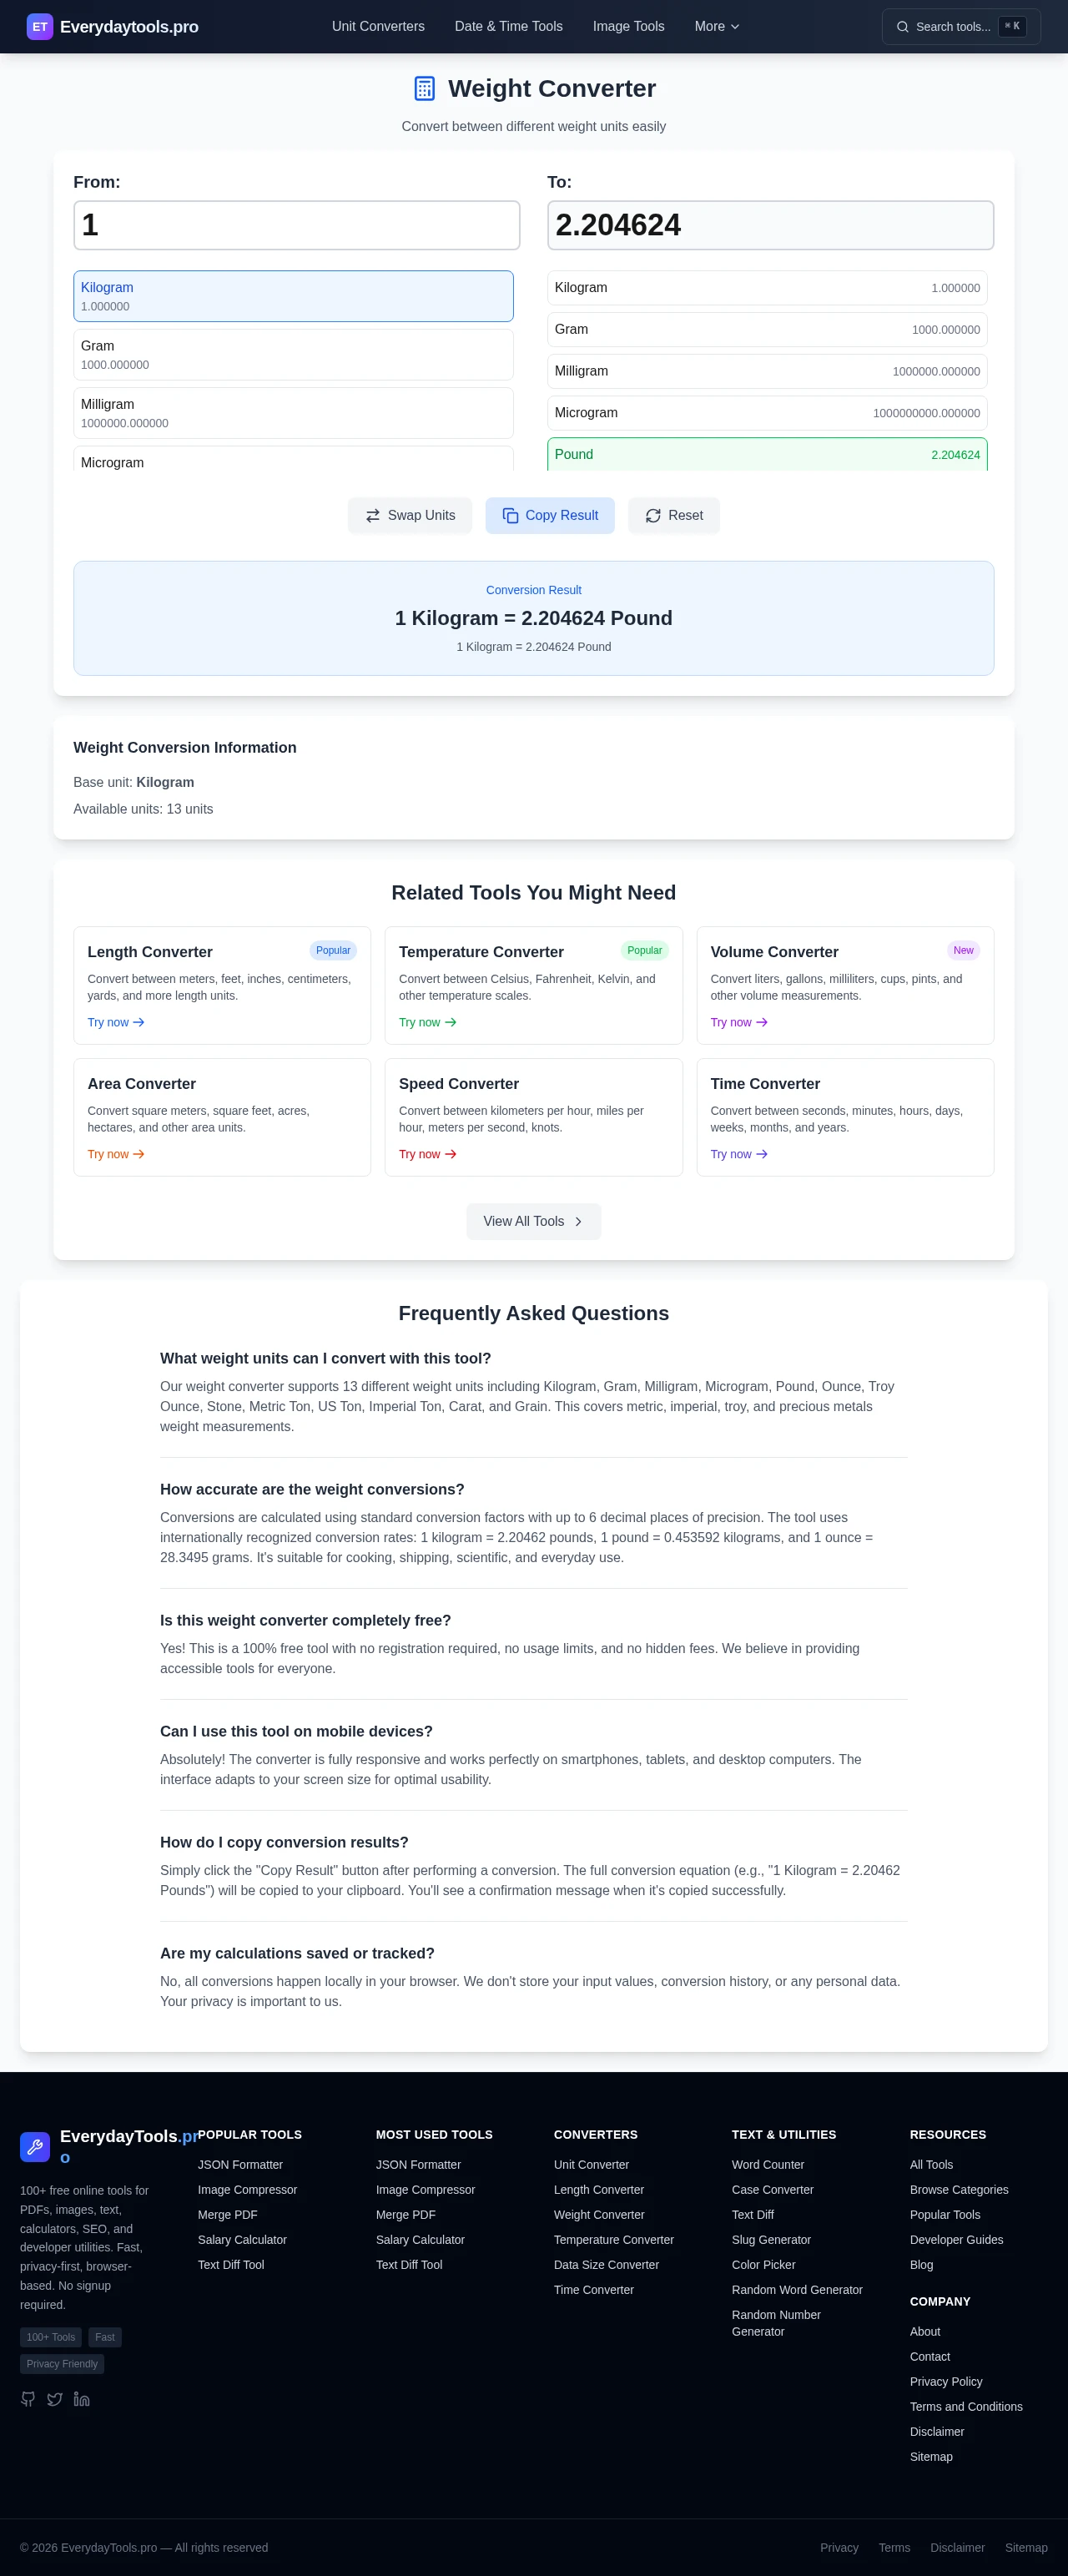Expand the More dropdown menu

point(717,27)
